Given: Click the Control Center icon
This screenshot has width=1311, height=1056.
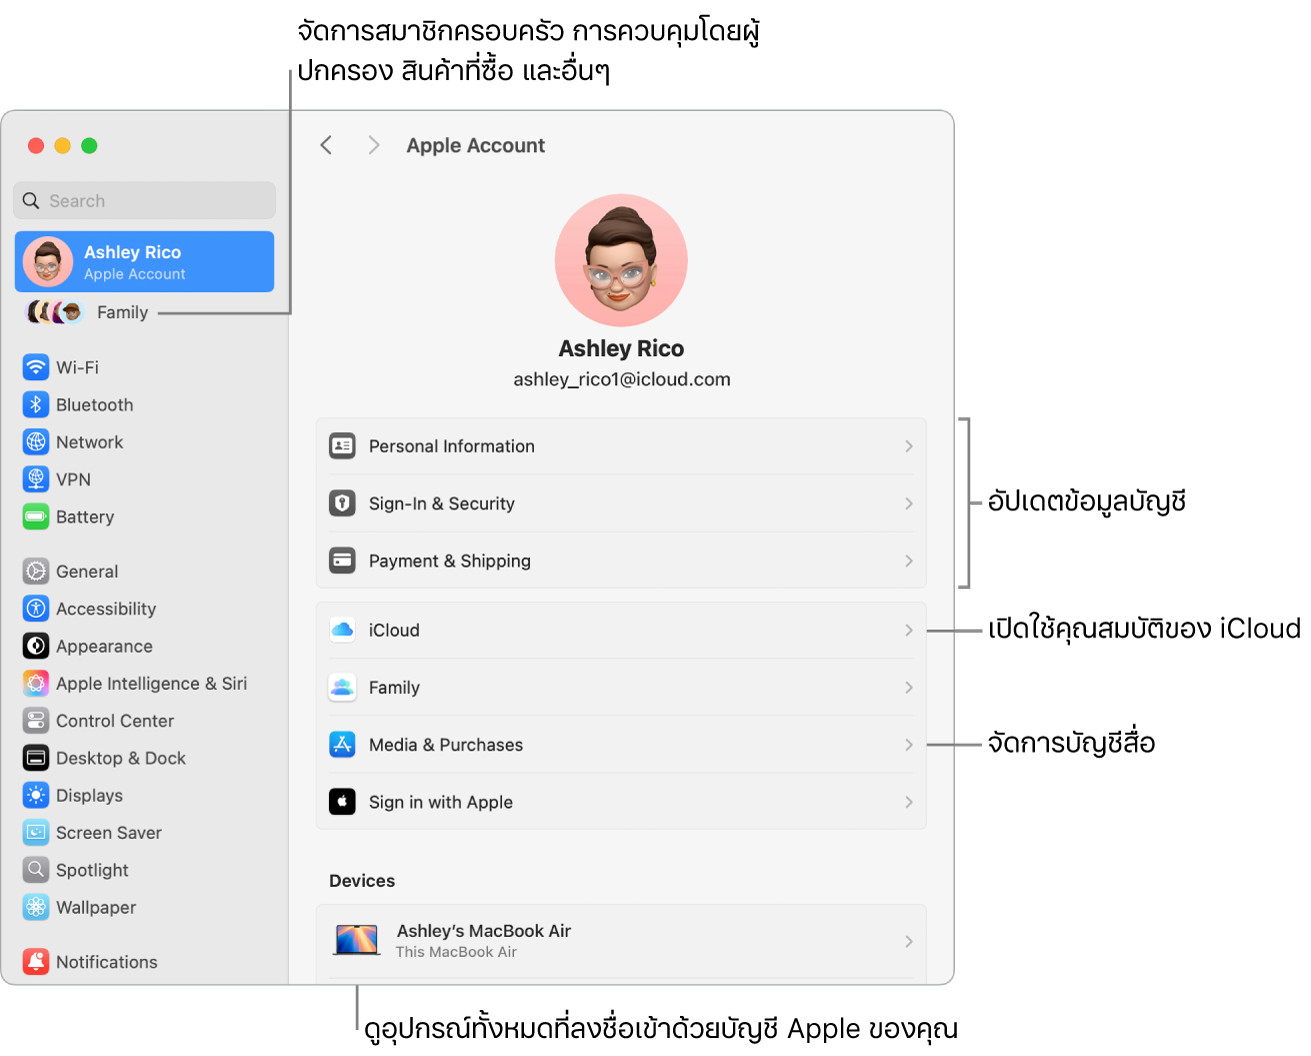Looking at the screenshot, I should pyautogui.click(x=36, y=721).
